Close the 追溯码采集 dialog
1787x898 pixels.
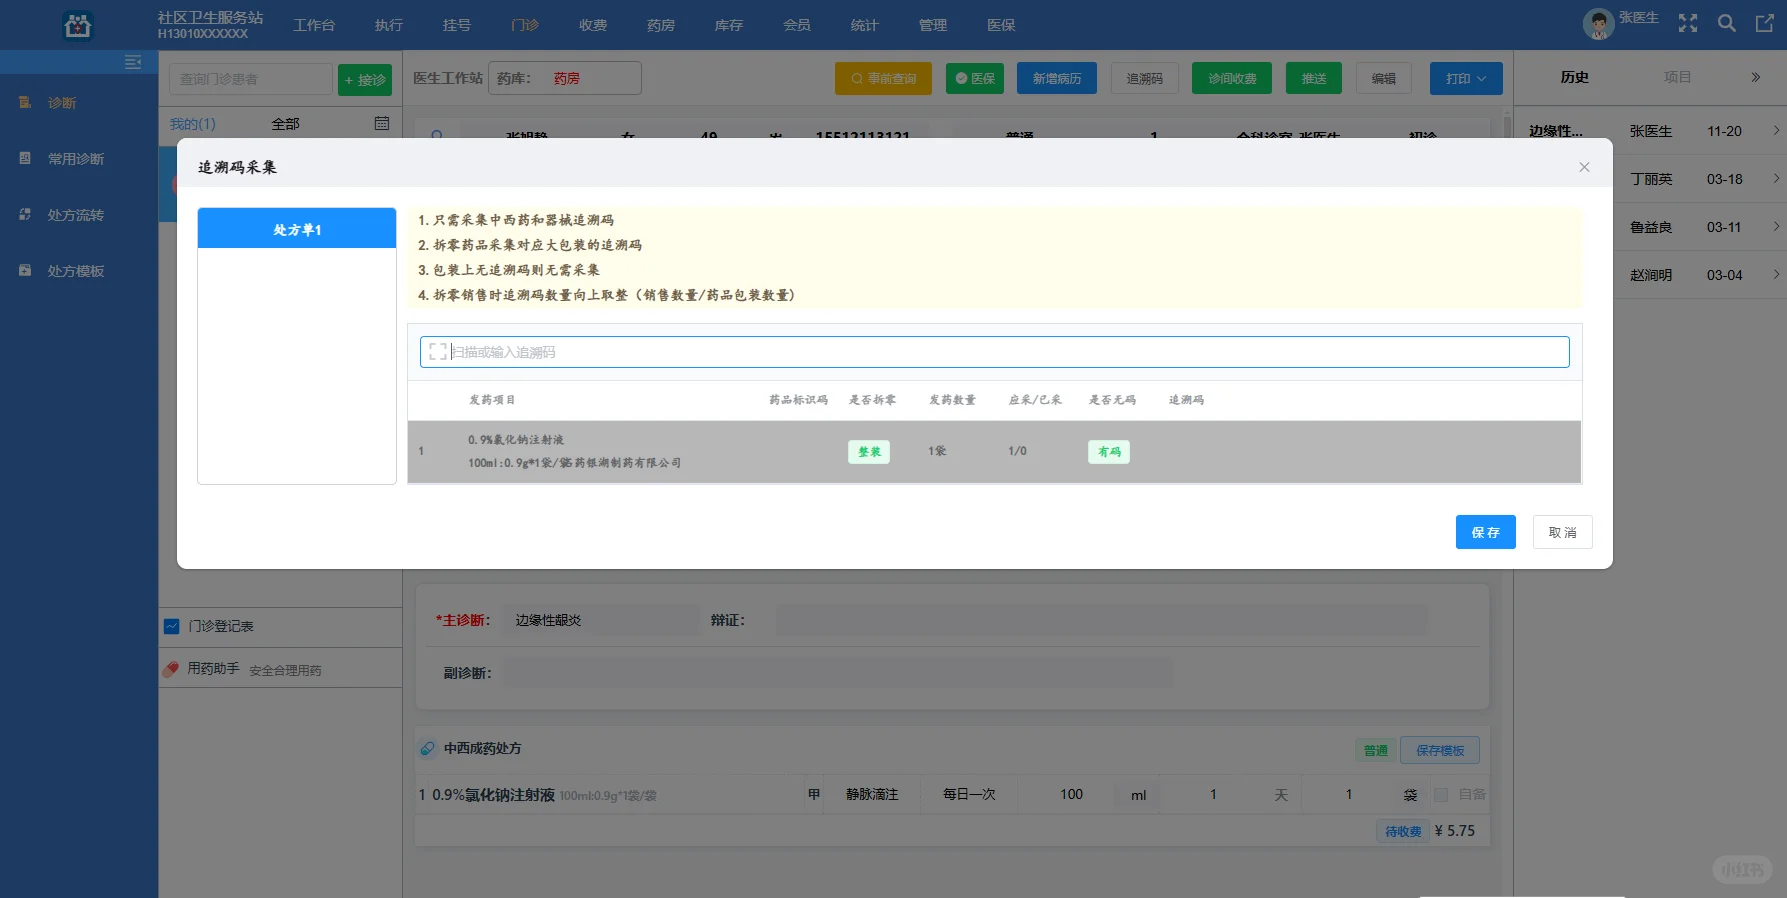click(1584, 167)
